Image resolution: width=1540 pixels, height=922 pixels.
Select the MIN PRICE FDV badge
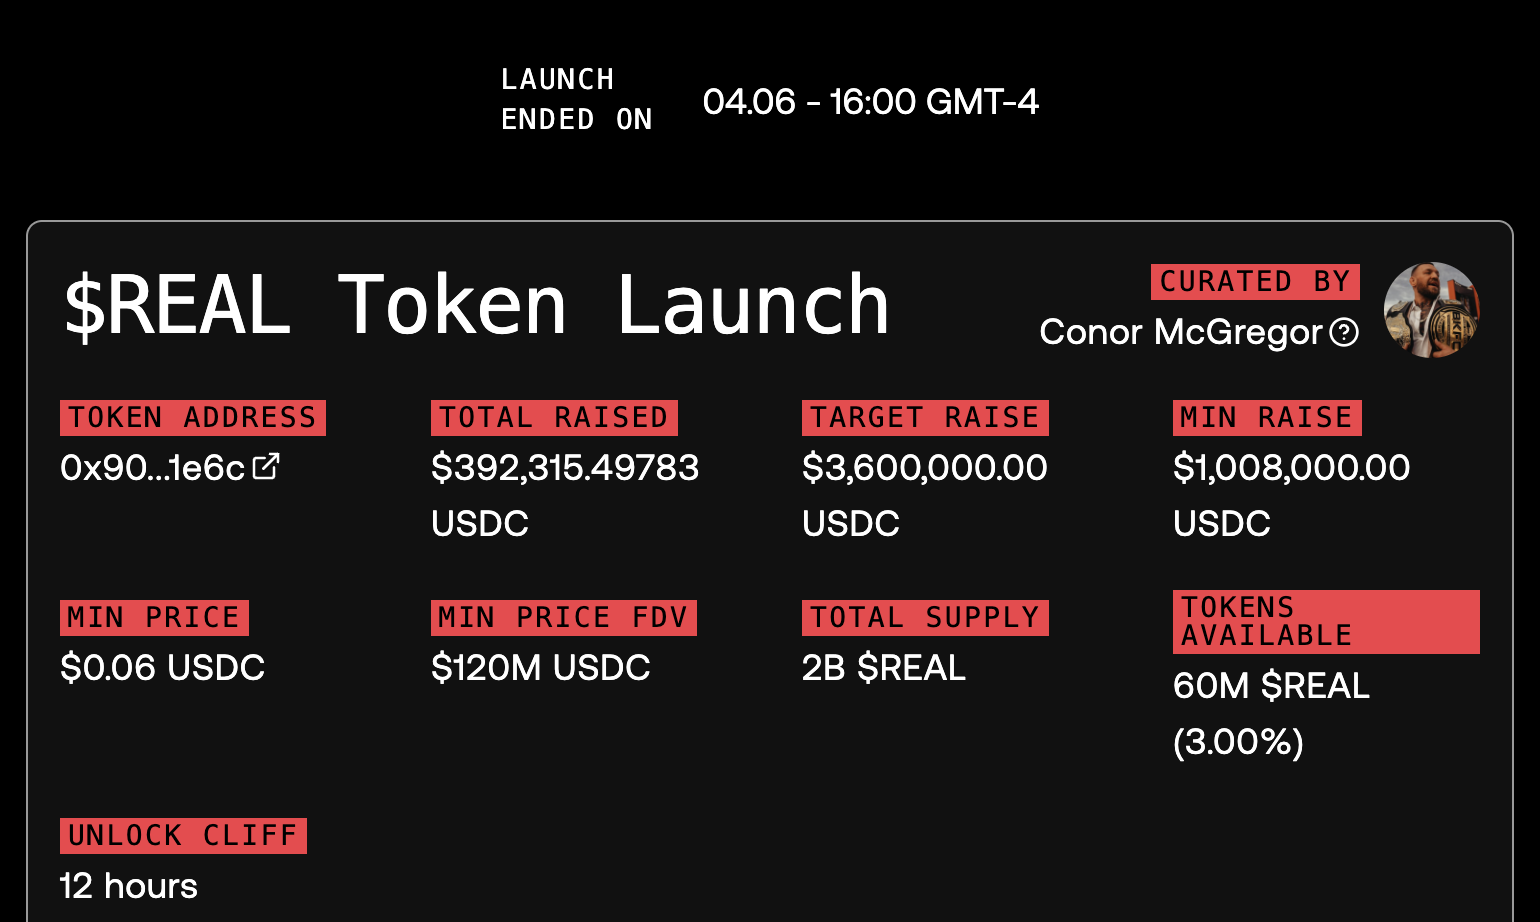coord(564,617)
